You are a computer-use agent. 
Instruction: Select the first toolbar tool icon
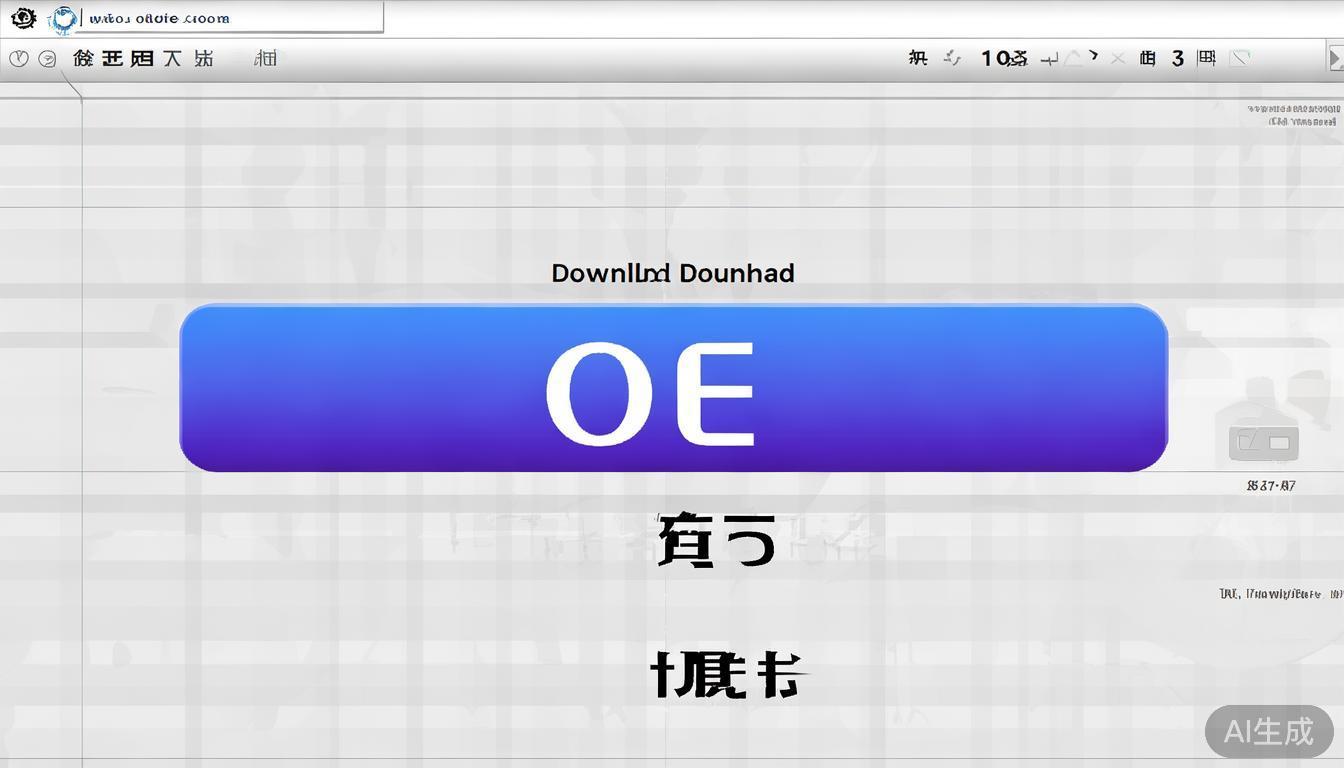(x=82, y=58)
